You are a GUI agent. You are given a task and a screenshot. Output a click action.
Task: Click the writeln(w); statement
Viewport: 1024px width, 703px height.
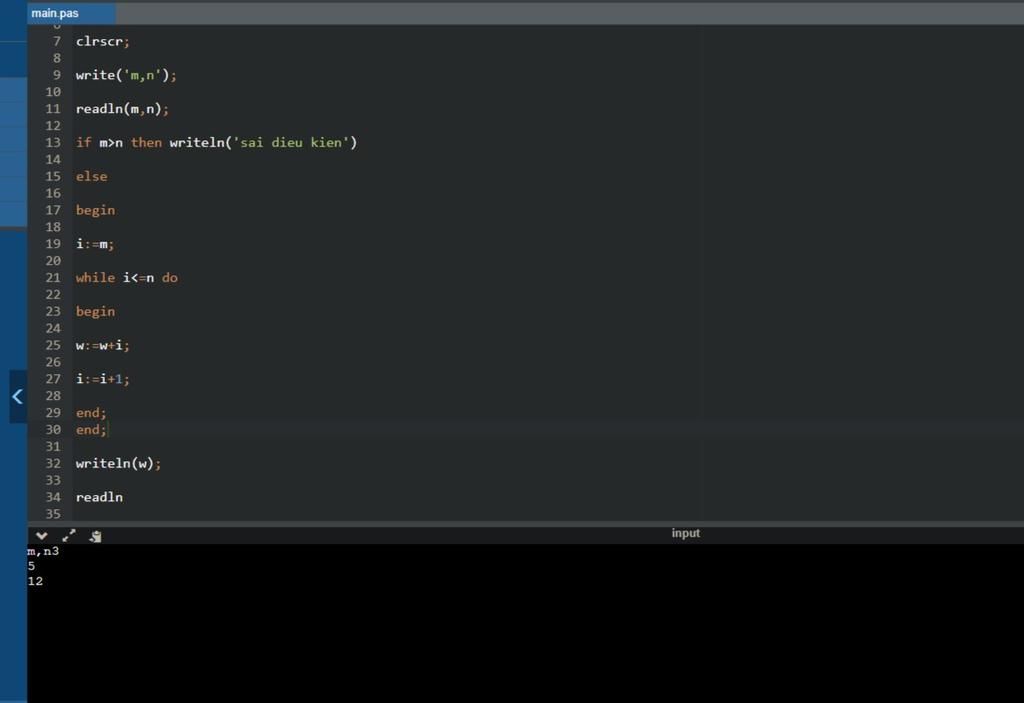point(118,463)
